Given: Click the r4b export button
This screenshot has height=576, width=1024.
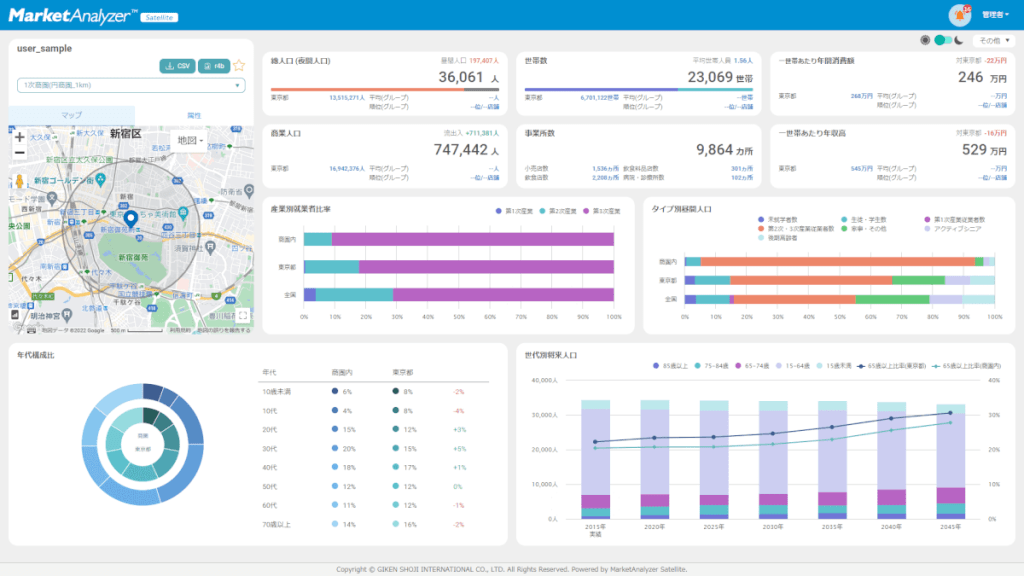Looking at the screenshot, I should (214, 66).
